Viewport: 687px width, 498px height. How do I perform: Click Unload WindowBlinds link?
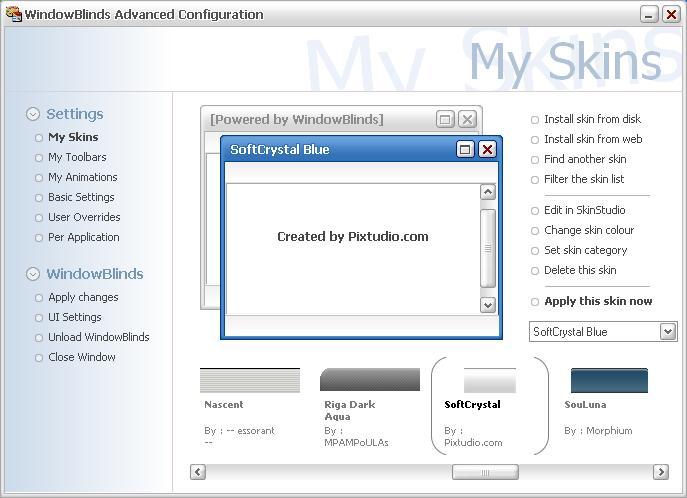[x=98, y=337]
